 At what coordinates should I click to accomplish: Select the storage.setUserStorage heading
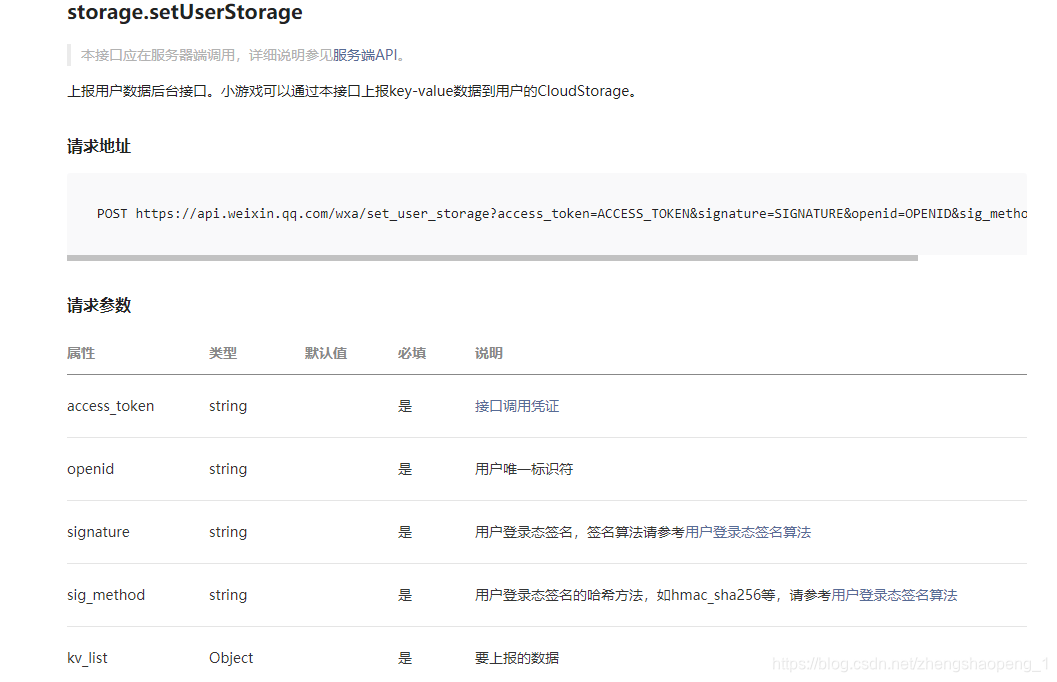185,12
